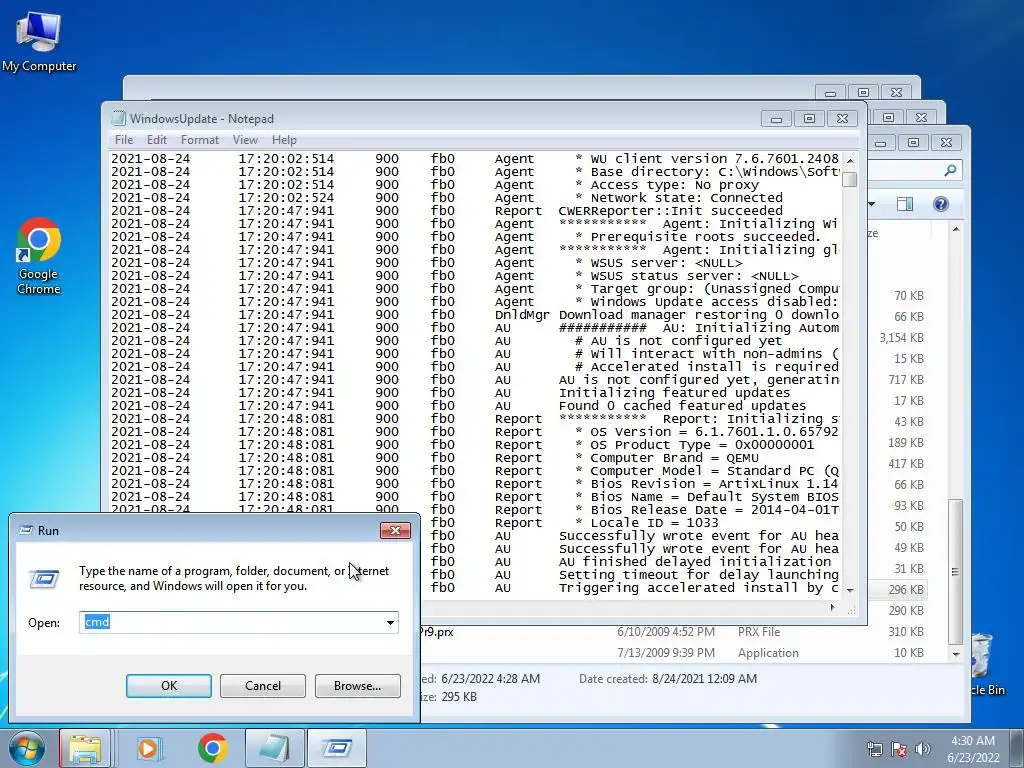
Task: Open Explorer help question mark icon
Action: pyautogui.click(x=940, y=204)
